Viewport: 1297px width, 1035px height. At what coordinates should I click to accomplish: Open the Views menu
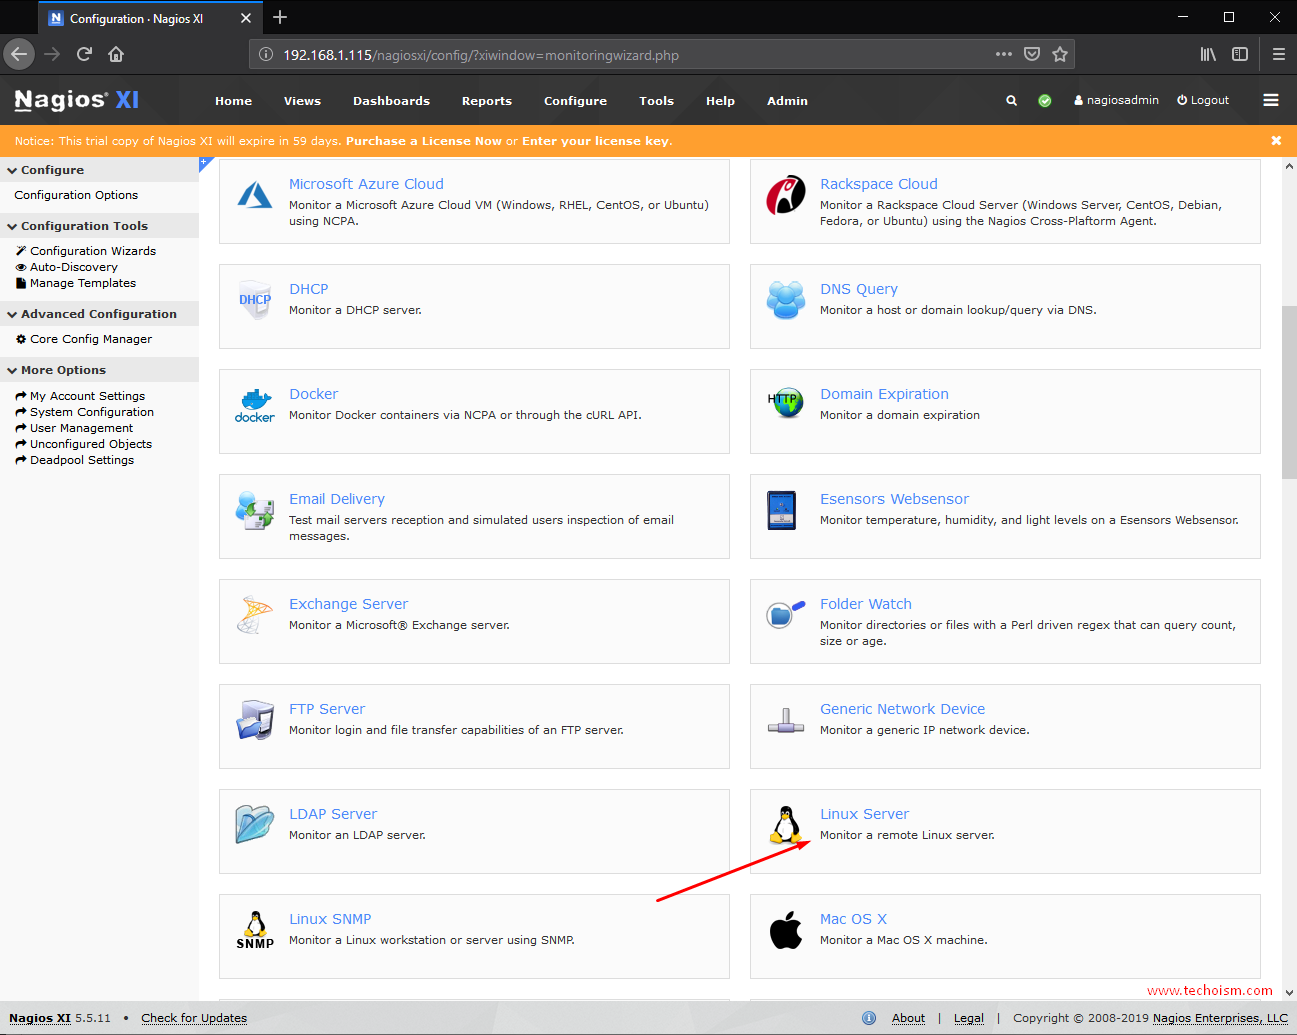click(302, 101)
